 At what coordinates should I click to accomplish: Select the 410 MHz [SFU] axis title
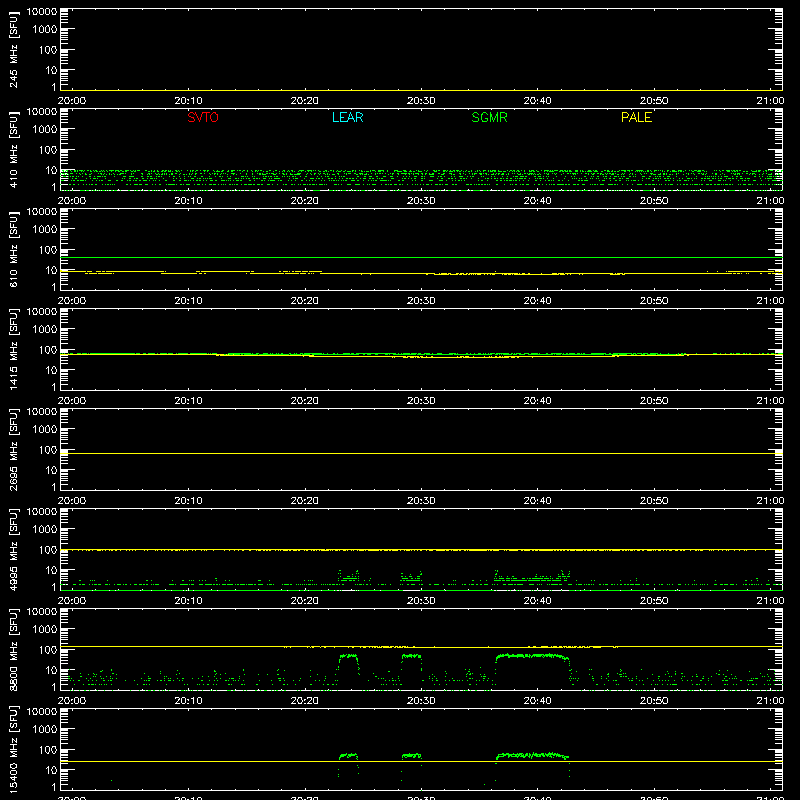pyautogui.click(x=13, y=150)
